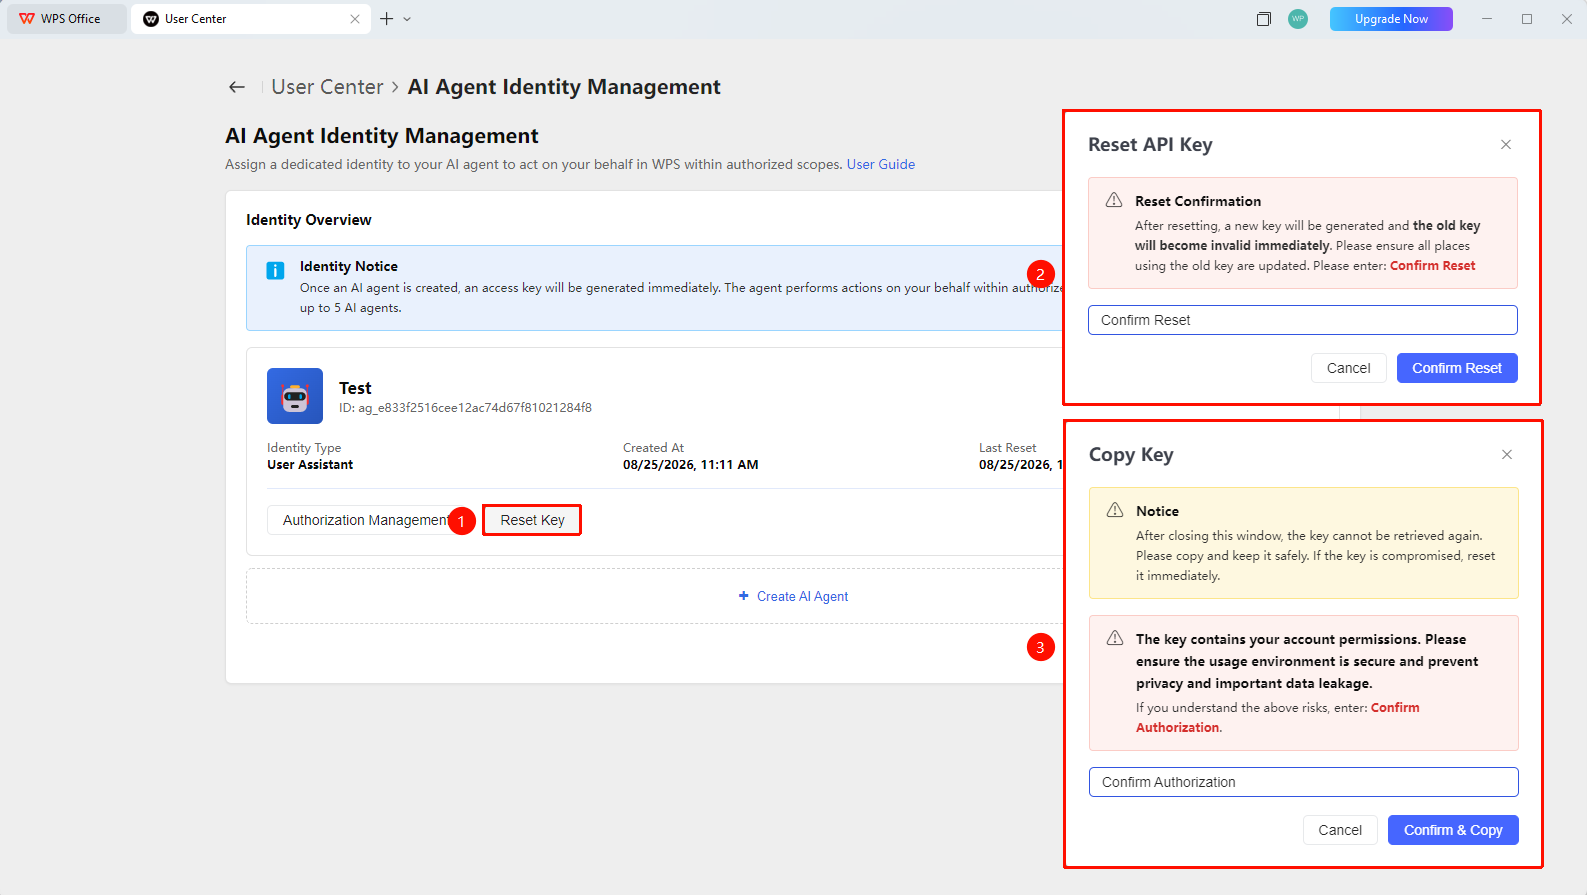Click the window layout icon in title bar
This screenshot has width=1587, height=895.
pos(1264,19)
